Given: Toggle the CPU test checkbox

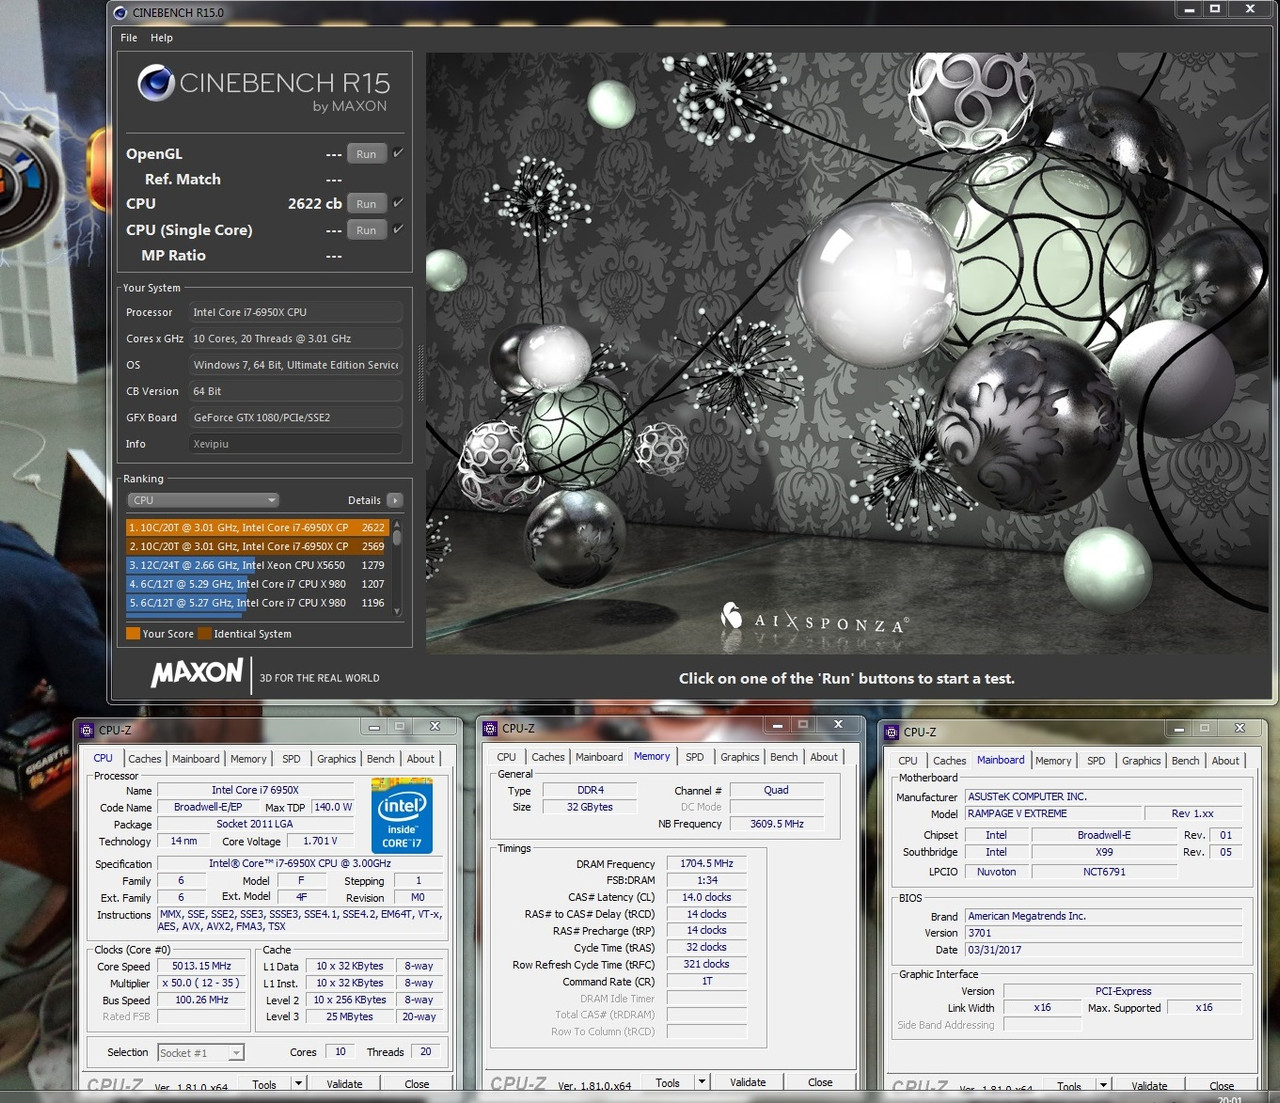Looking at the screenshot, I should click(398, 203).
